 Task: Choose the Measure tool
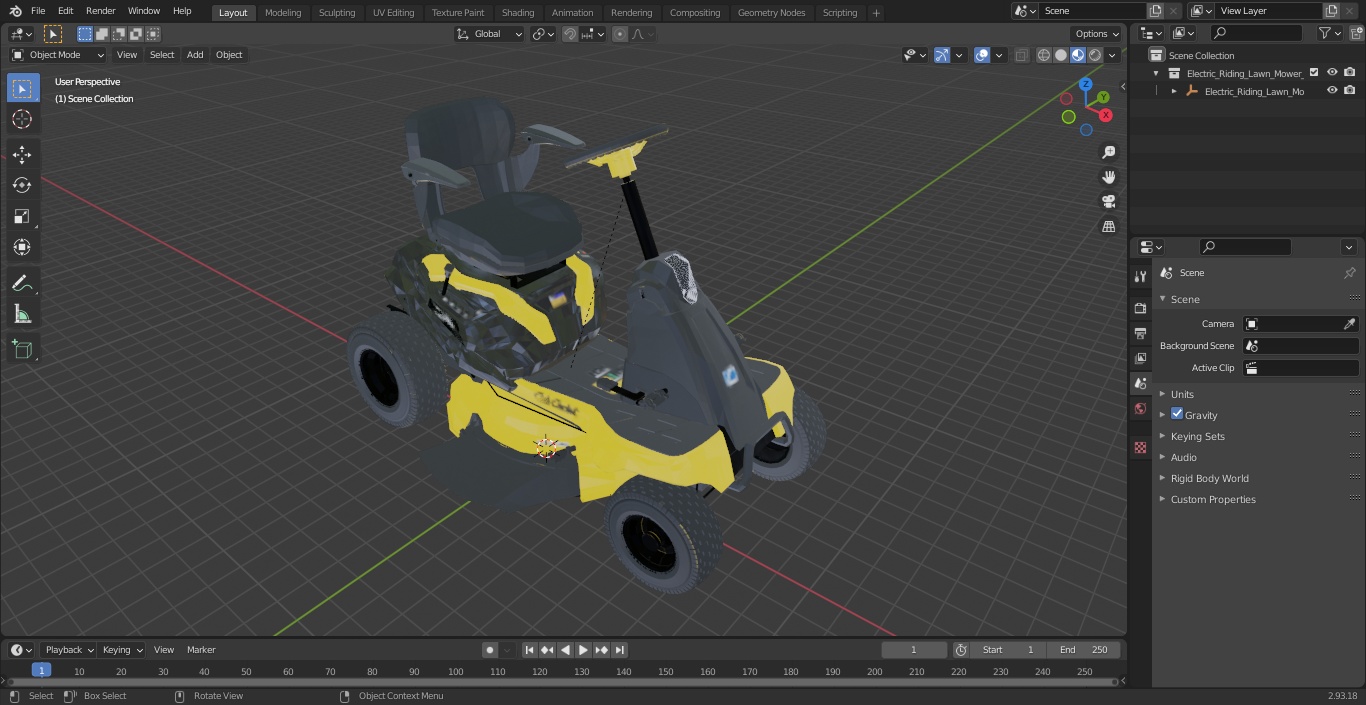pos(22,315)
